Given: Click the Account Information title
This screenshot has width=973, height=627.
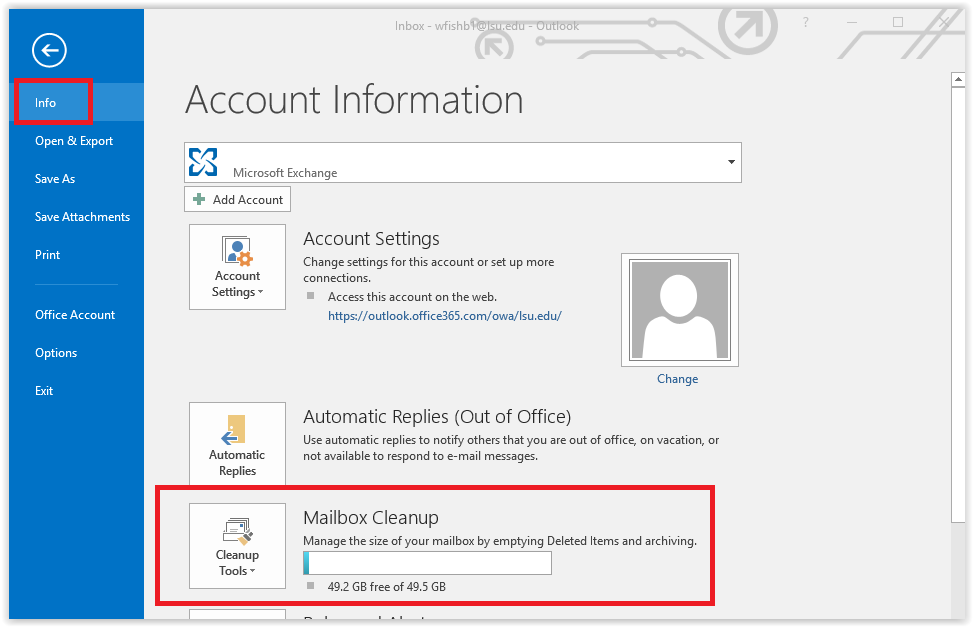Looking at the screenshot, I should 354,99.
